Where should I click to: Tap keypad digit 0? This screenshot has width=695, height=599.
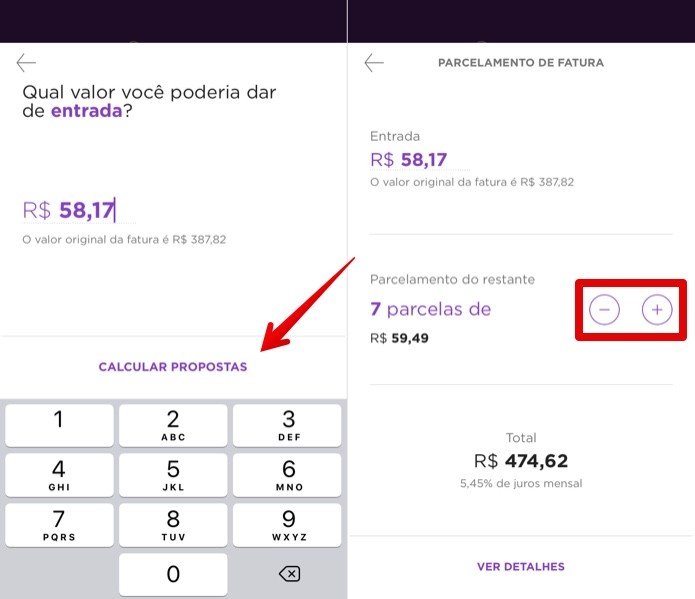[x=173, y=574]
